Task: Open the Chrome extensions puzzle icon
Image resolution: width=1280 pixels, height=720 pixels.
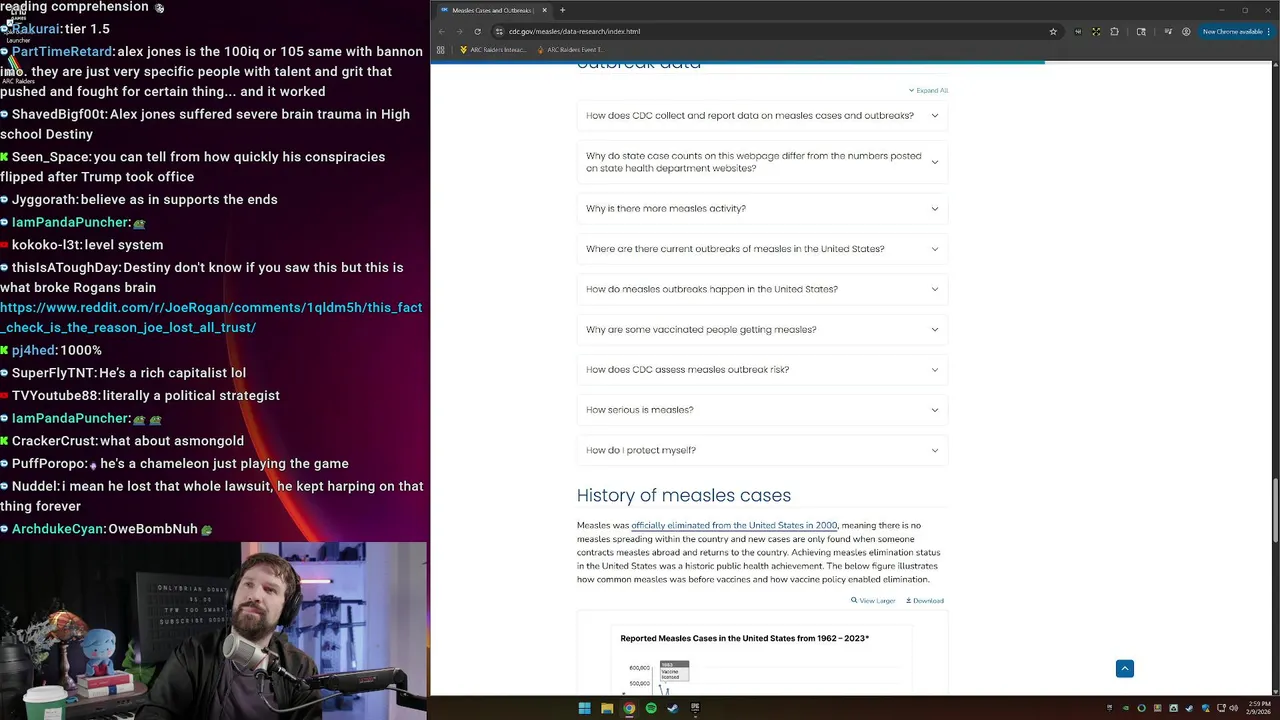Action: 1114,31
